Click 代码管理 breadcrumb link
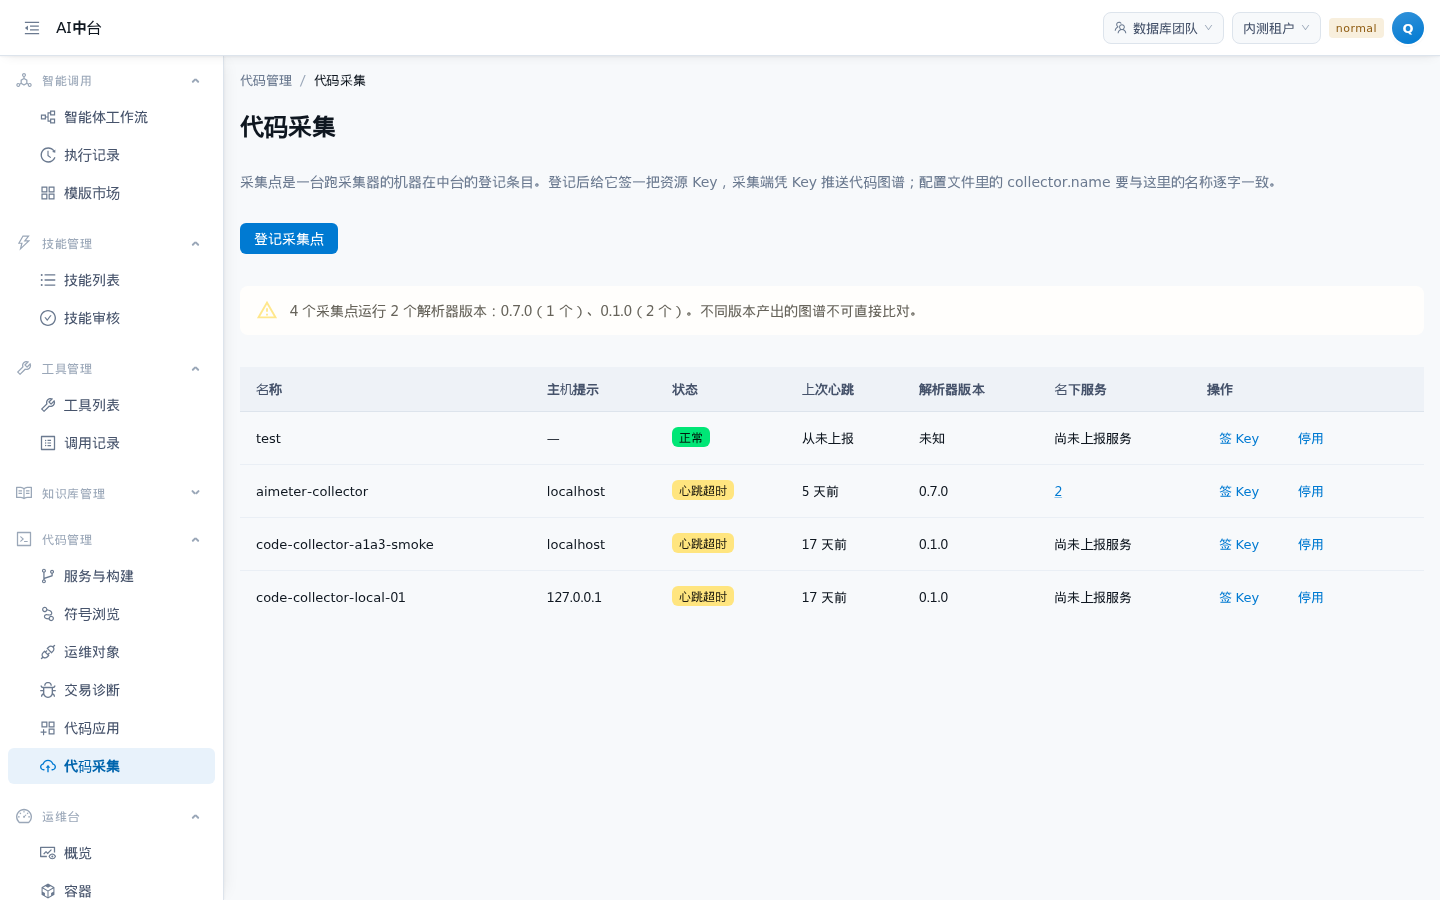Viewport: 1440px width, 900px height. (266, 81)
